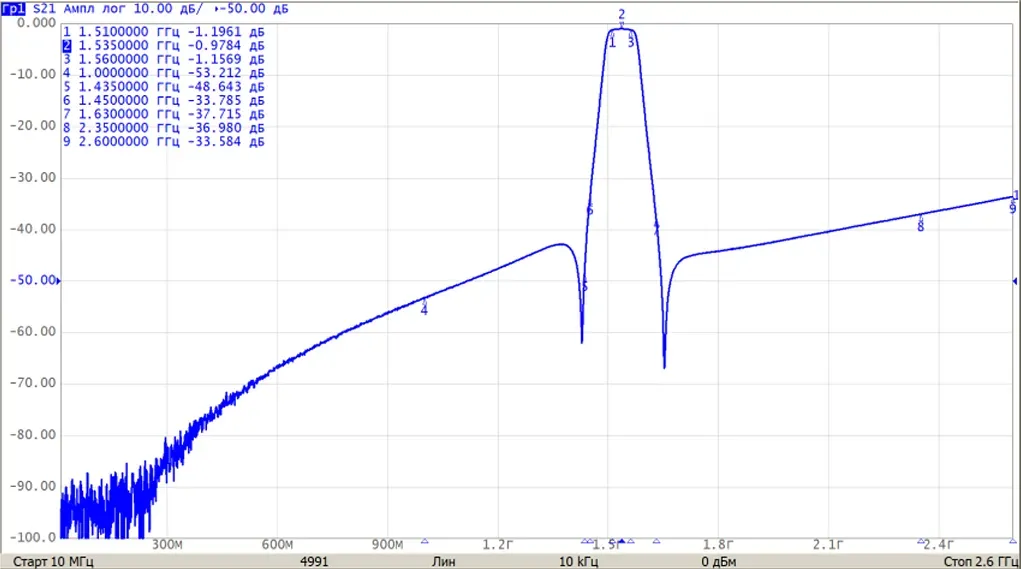Click the marker 7 triangle on frequency axis

(656, 541)
